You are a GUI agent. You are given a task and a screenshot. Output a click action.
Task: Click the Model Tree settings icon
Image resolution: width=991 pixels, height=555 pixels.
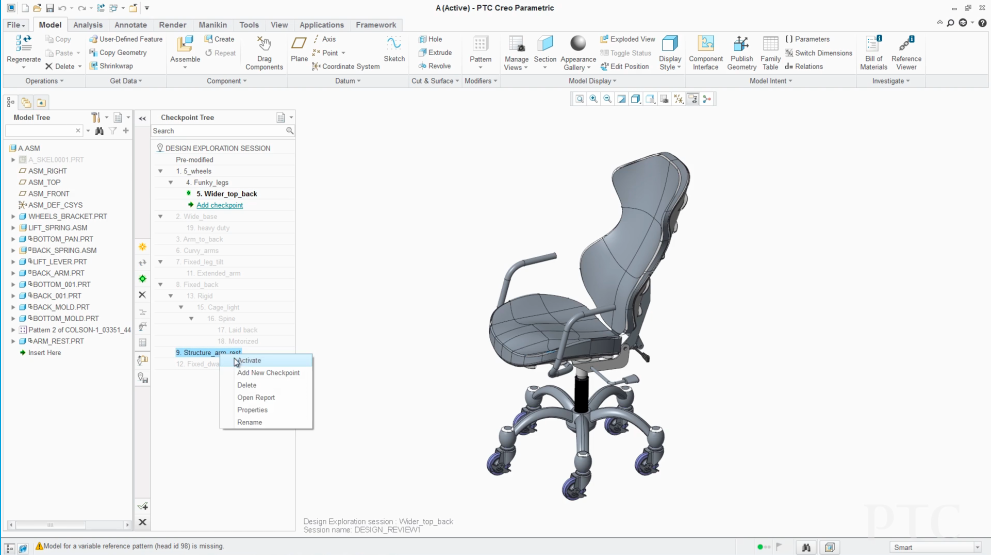95,118
